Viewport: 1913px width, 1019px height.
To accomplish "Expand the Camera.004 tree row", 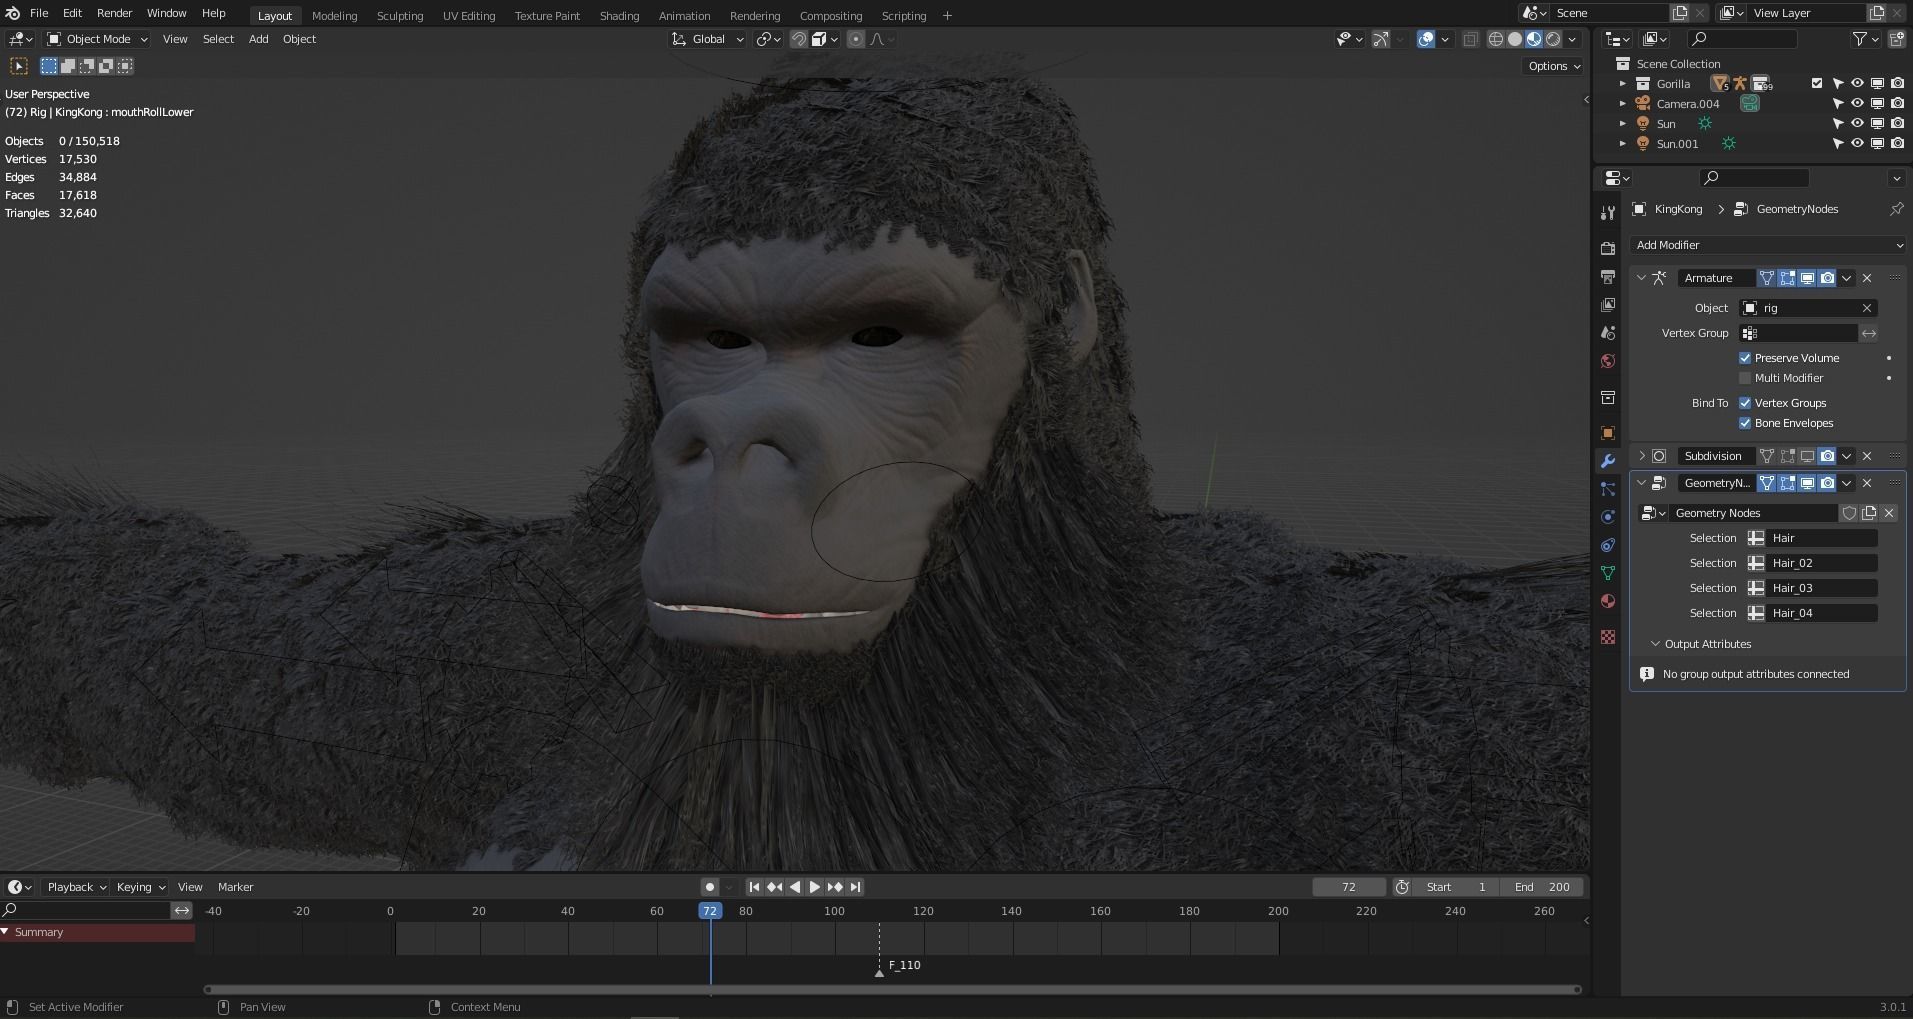I will [x=1622, y=104].
